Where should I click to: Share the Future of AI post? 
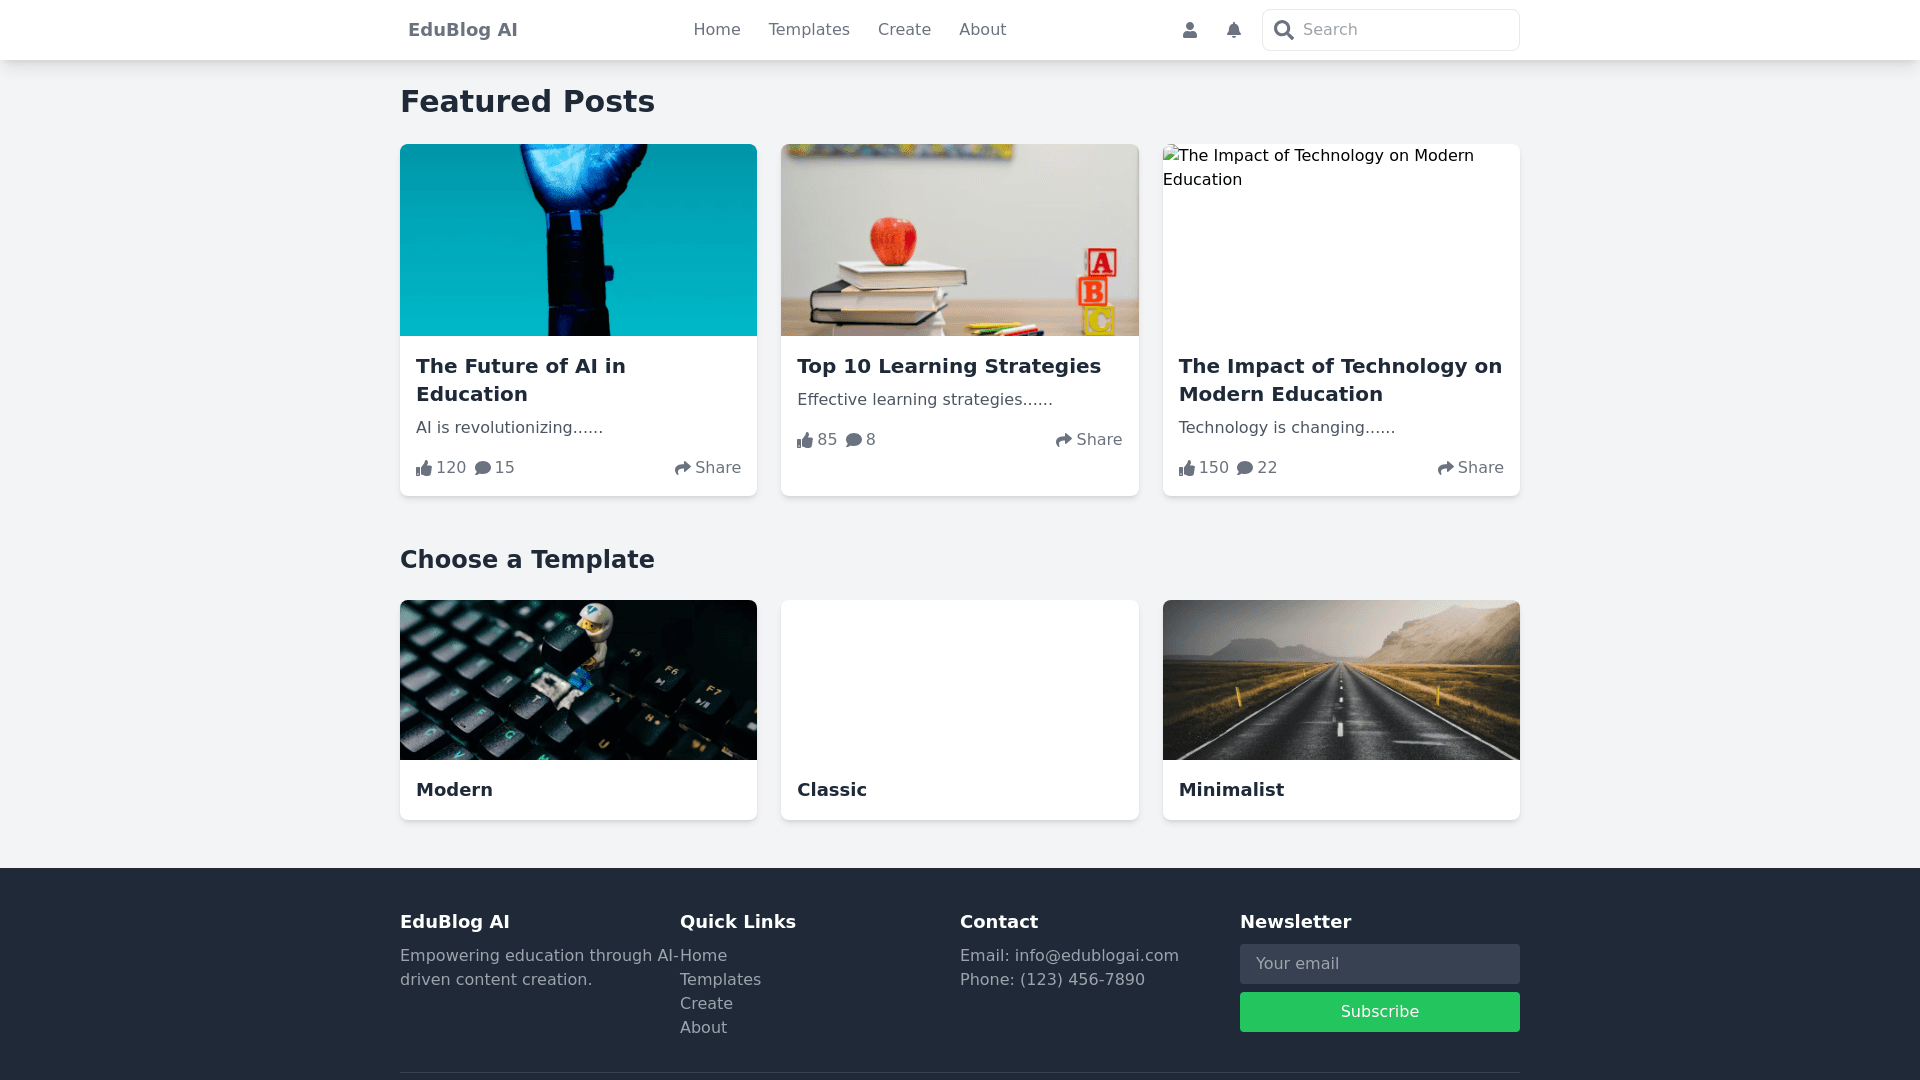(x=707, y=468)
